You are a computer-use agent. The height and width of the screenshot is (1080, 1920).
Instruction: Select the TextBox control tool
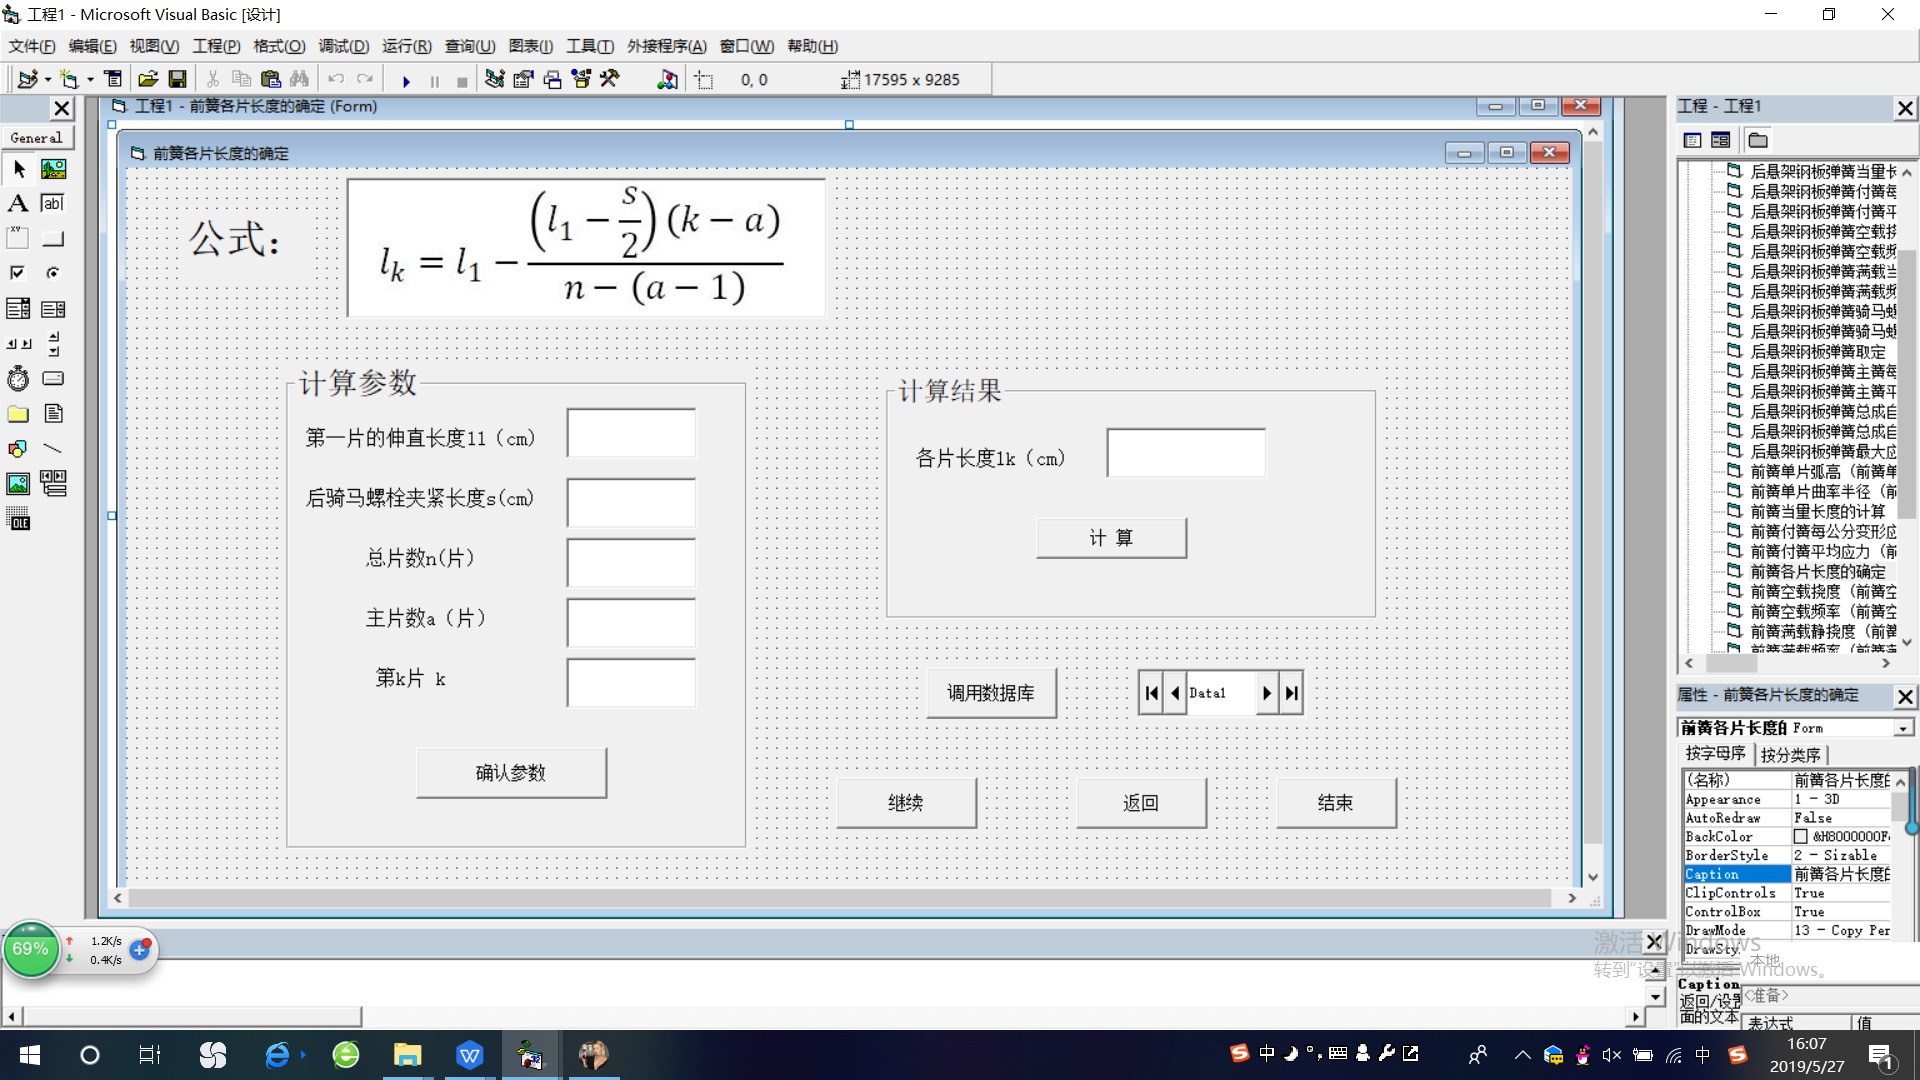click(x=53, y=204)
